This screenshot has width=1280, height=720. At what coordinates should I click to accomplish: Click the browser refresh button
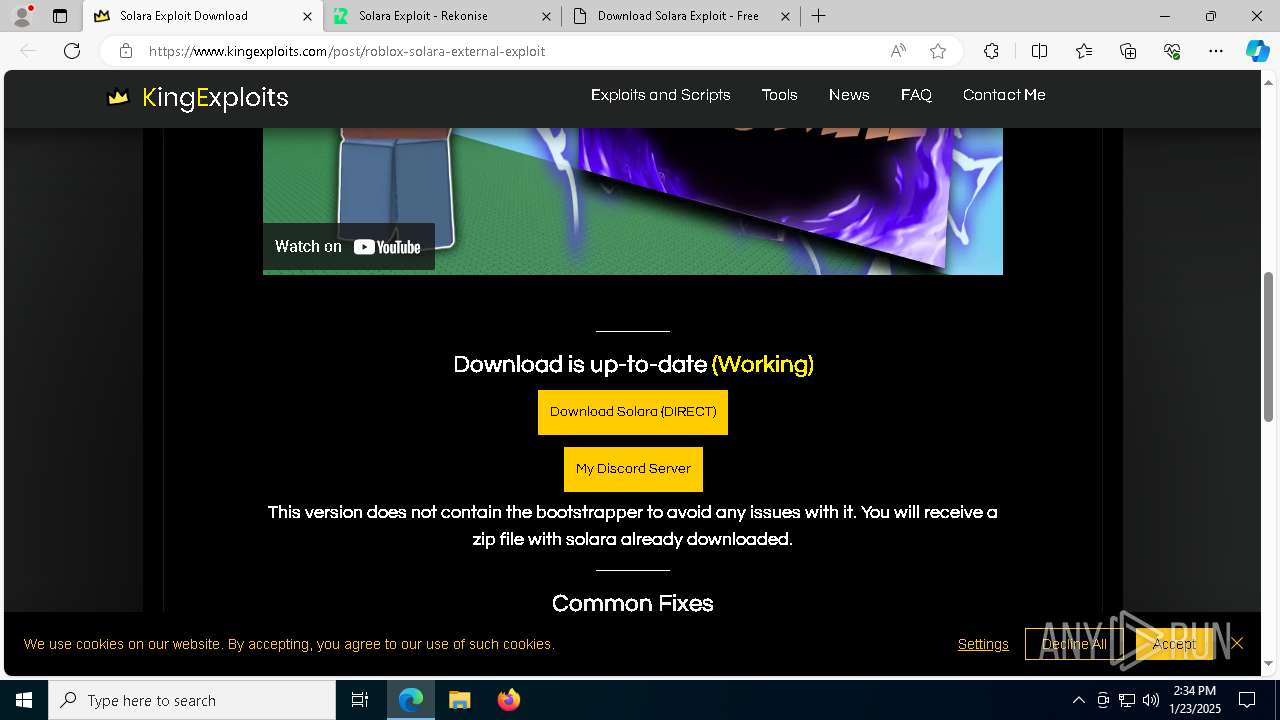[72, 51]
